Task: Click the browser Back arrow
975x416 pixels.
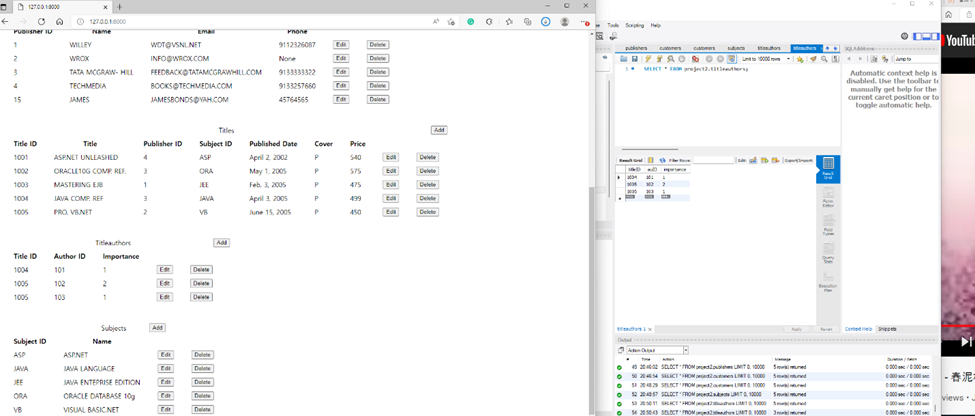Action: pyautogui.click(x=6, y=21)
